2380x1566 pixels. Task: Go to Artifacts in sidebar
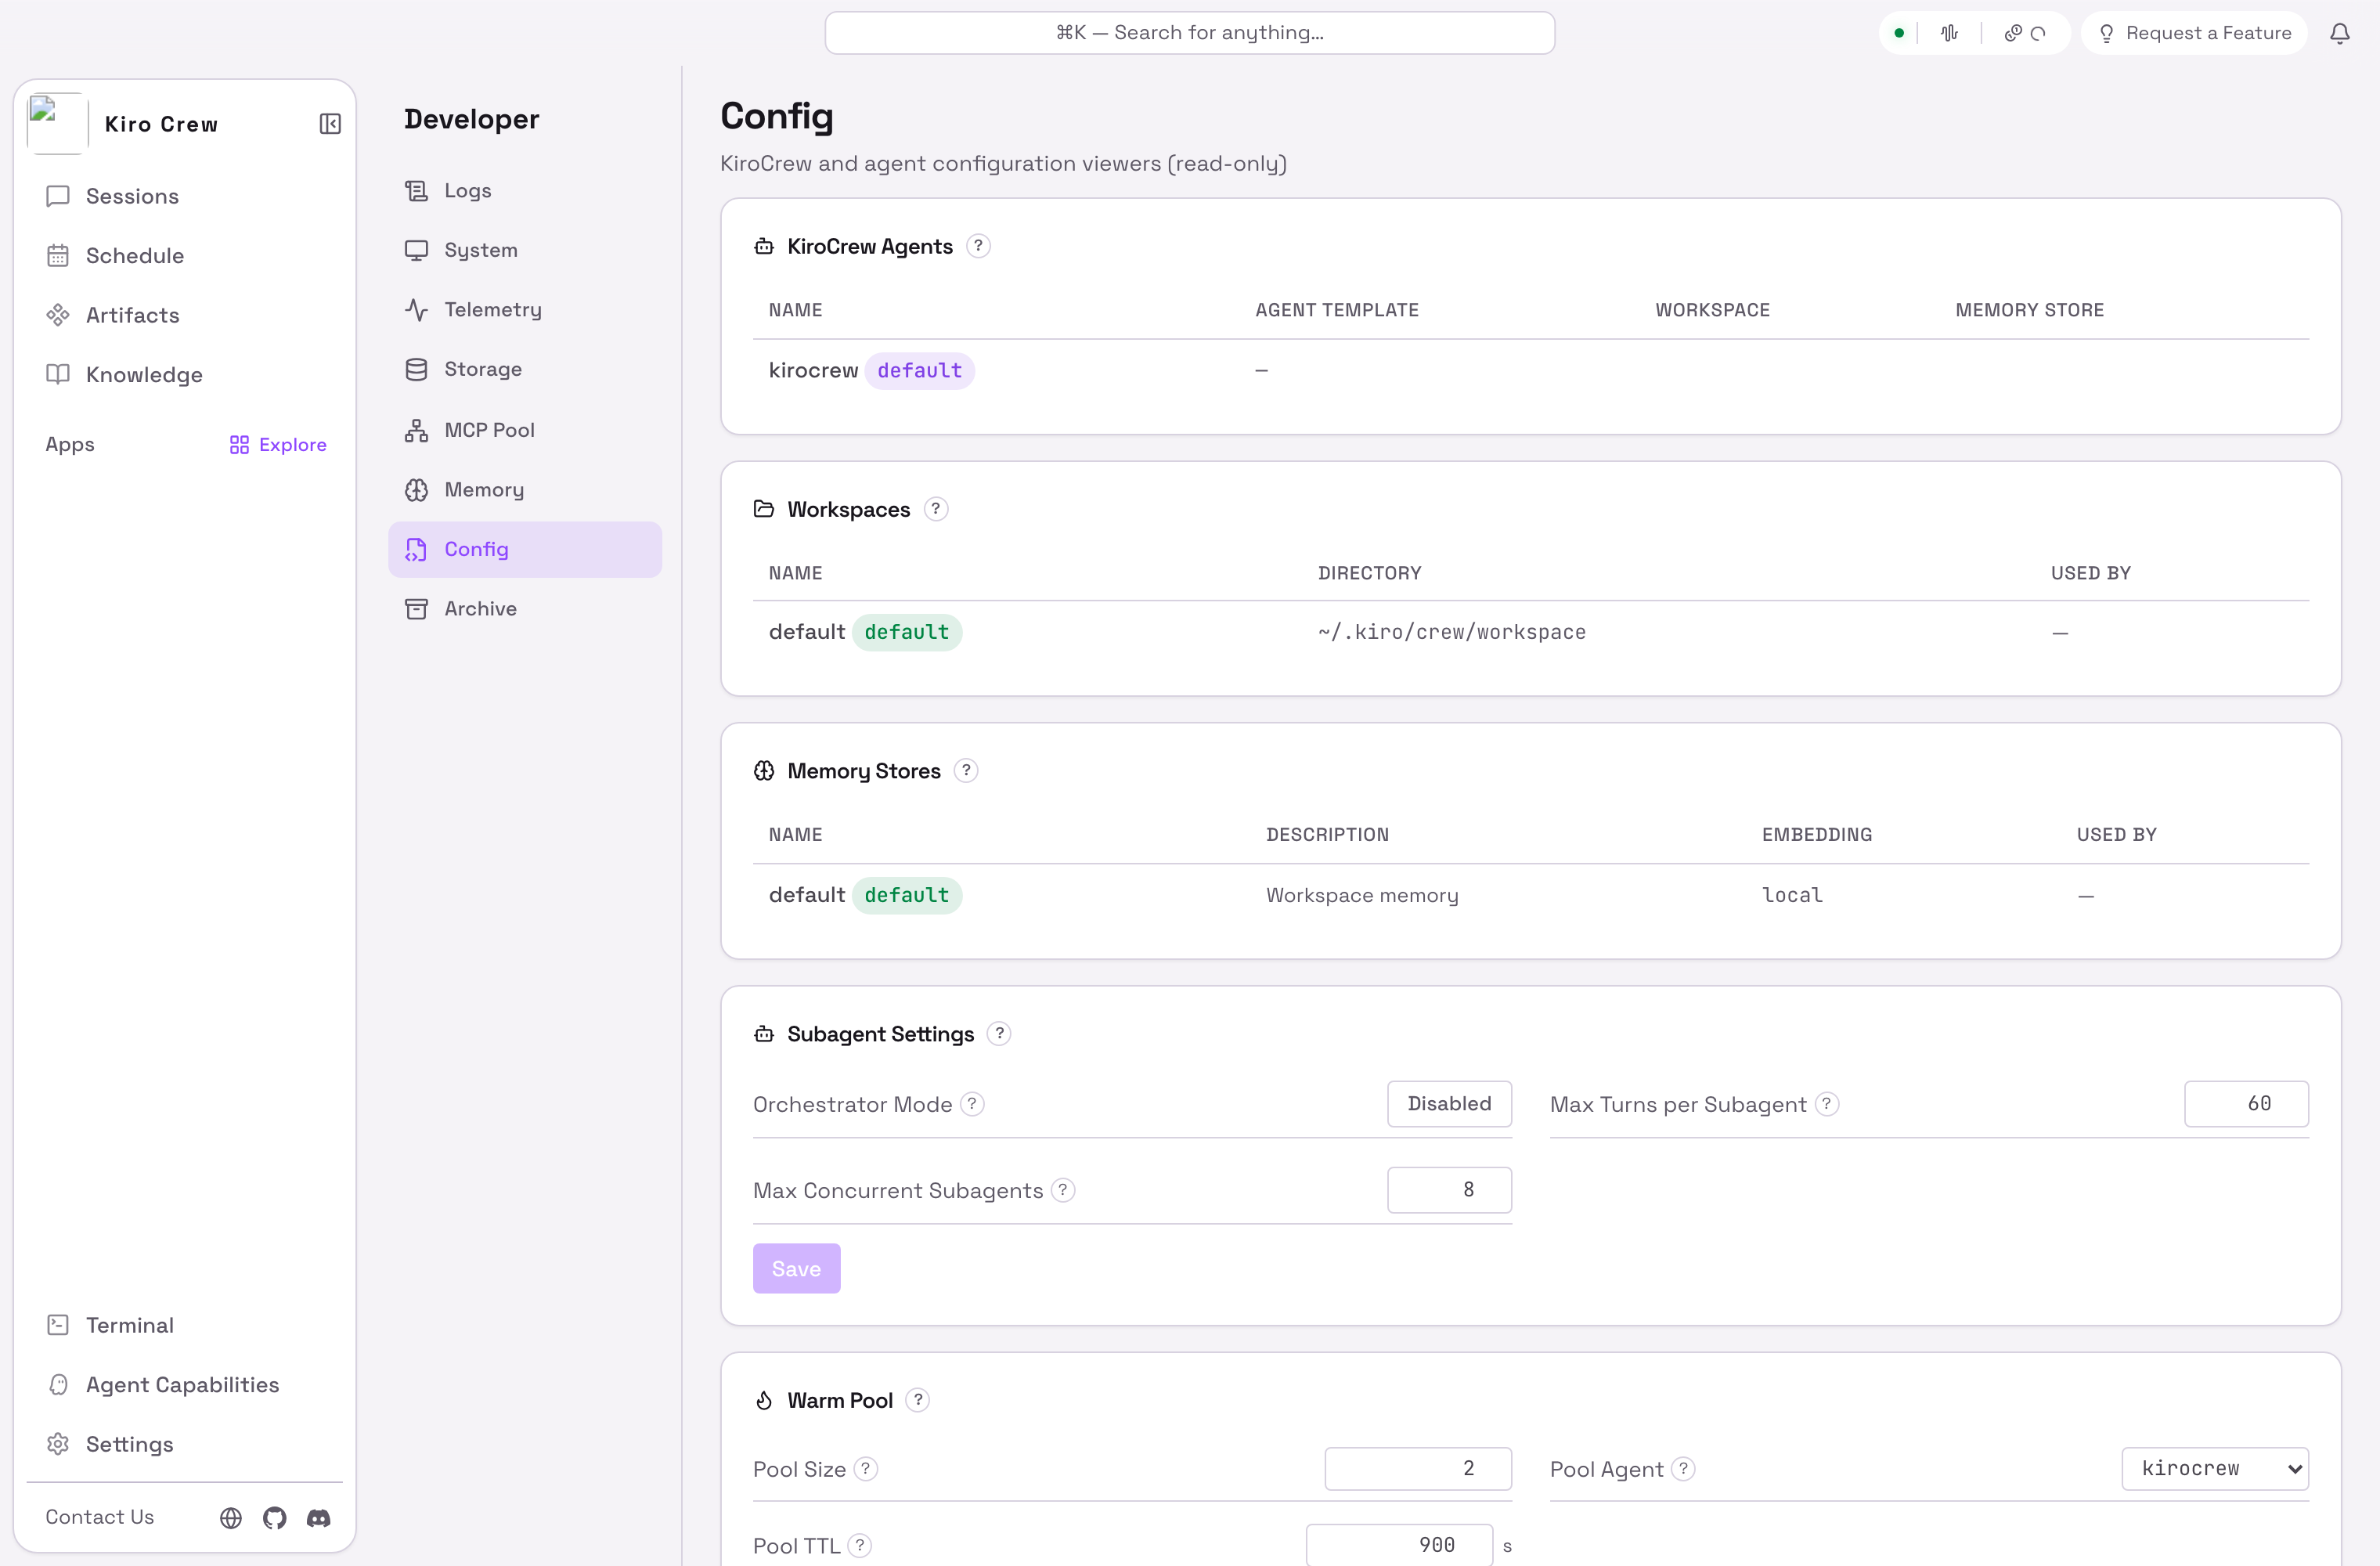coord(185,315)
